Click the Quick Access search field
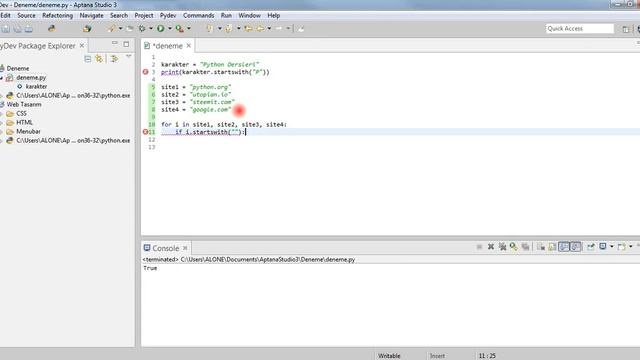This screenshot has width=640, height=360. tap(580, 29)
